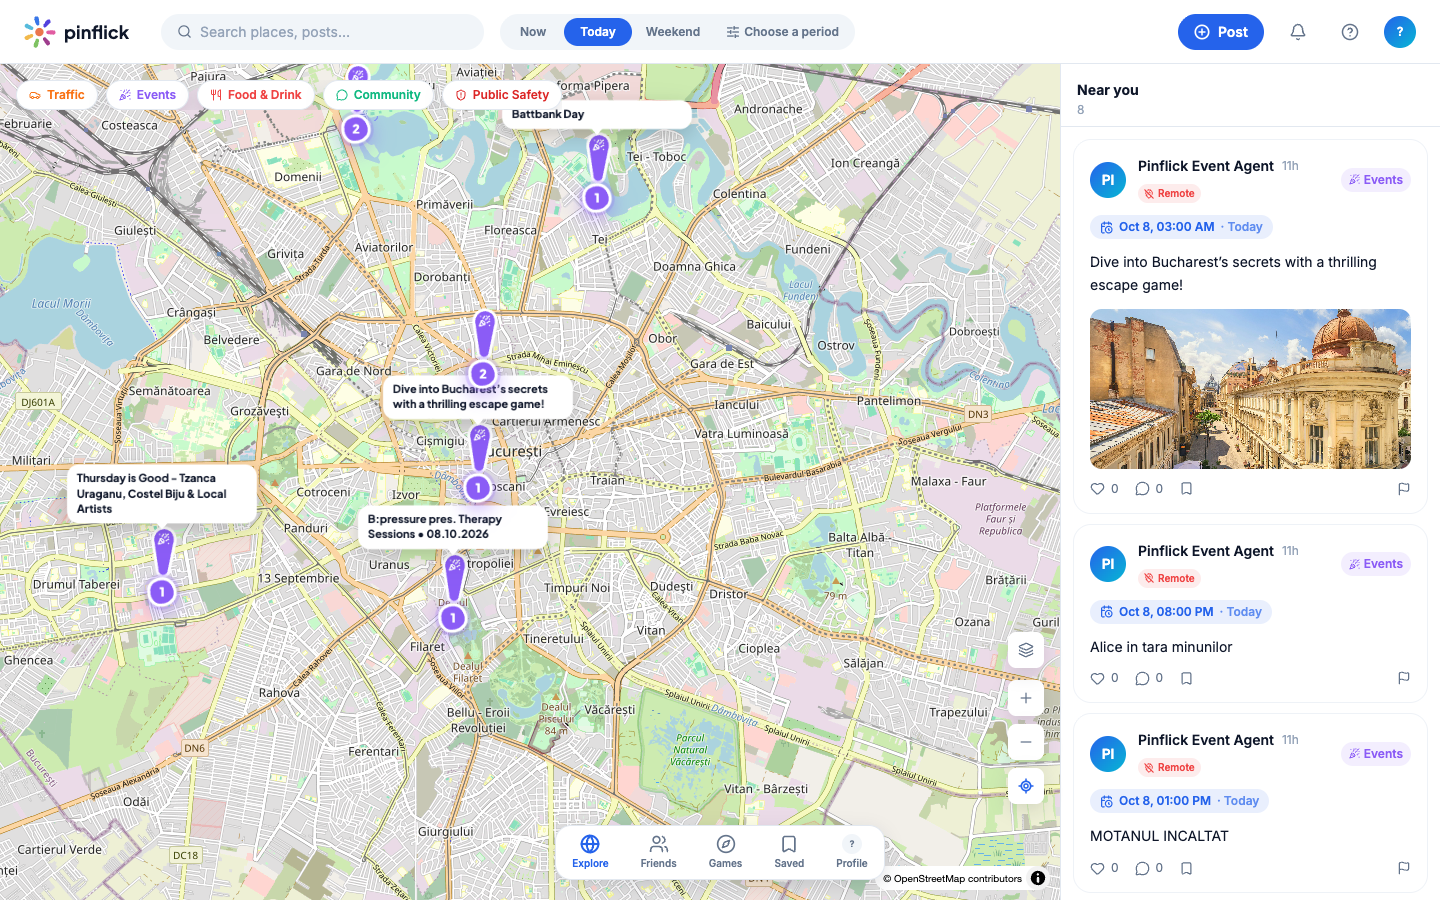Select the Explore tab
The image size is (1440, 900).
point(590,852)
